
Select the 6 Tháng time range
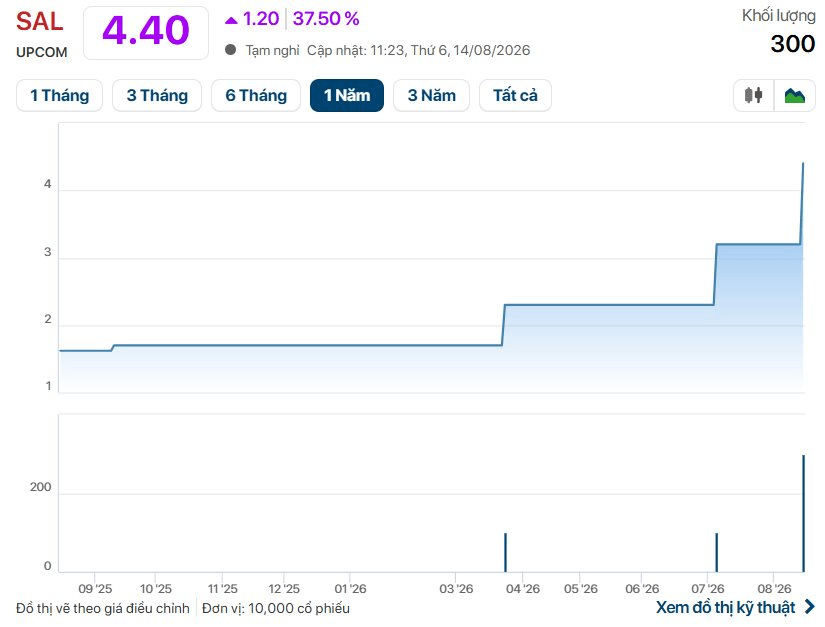pos(256,95)
